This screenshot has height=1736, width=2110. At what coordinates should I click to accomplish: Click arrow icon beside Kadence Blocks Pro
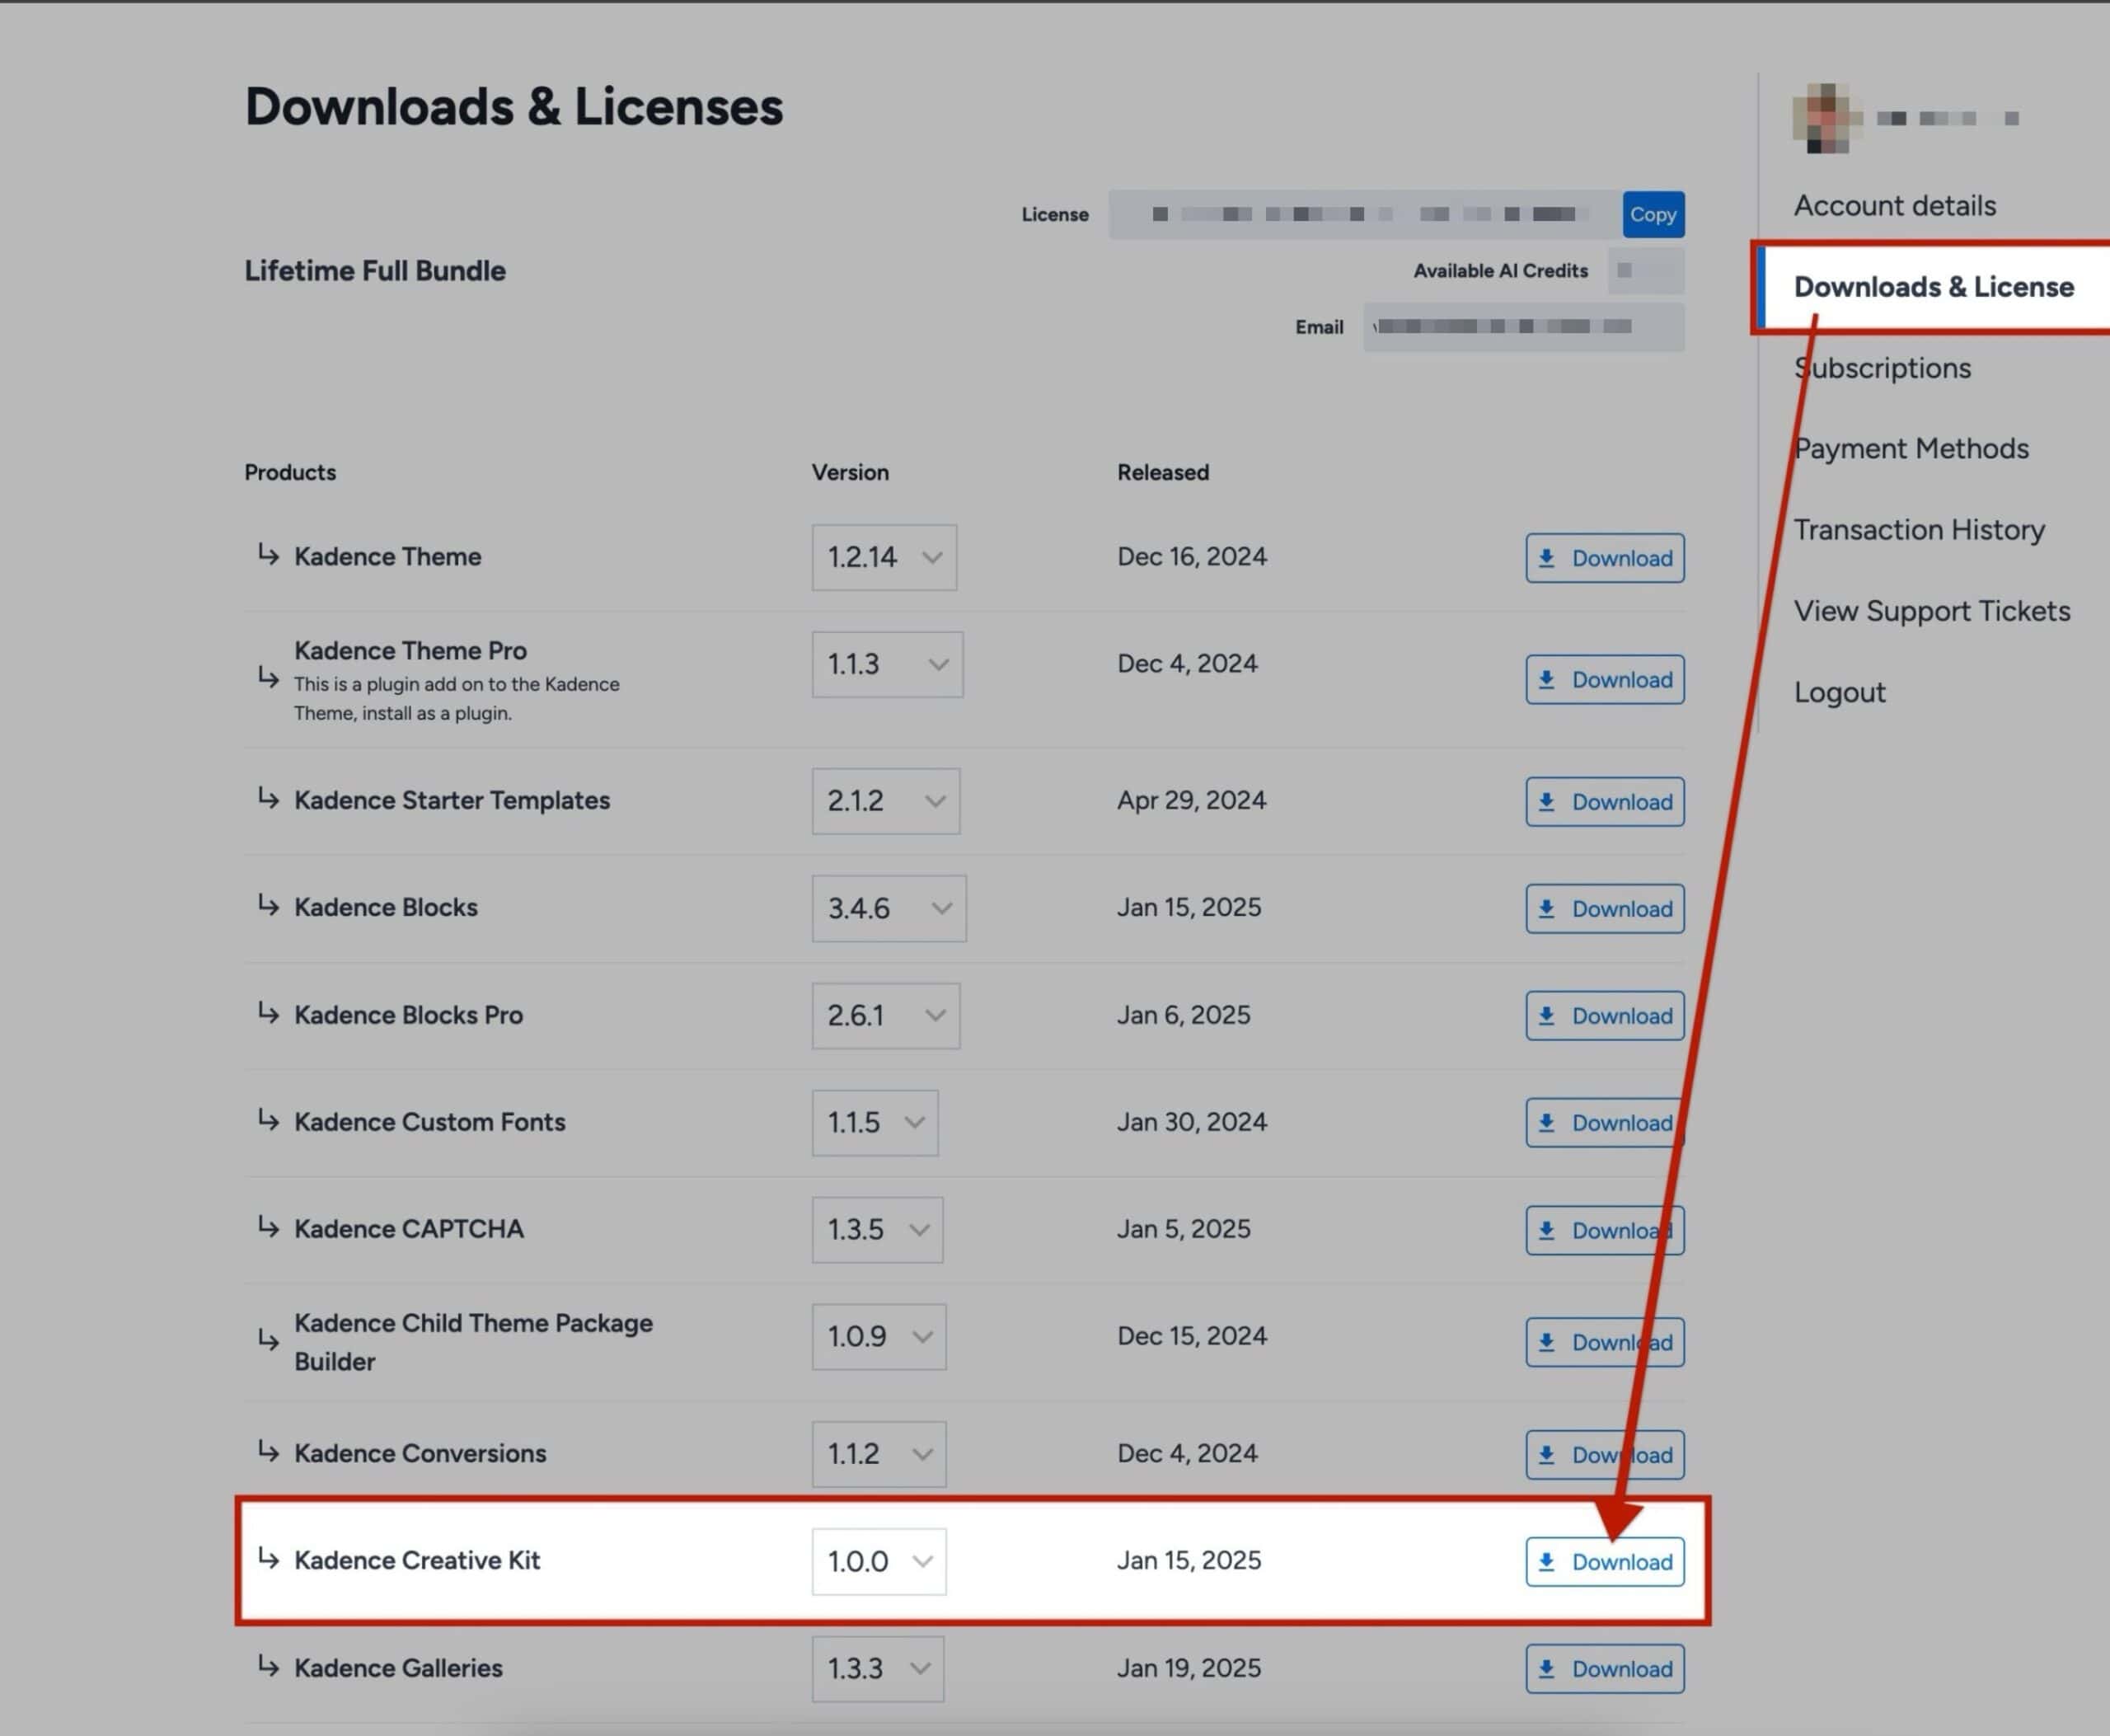(267, 1013)
